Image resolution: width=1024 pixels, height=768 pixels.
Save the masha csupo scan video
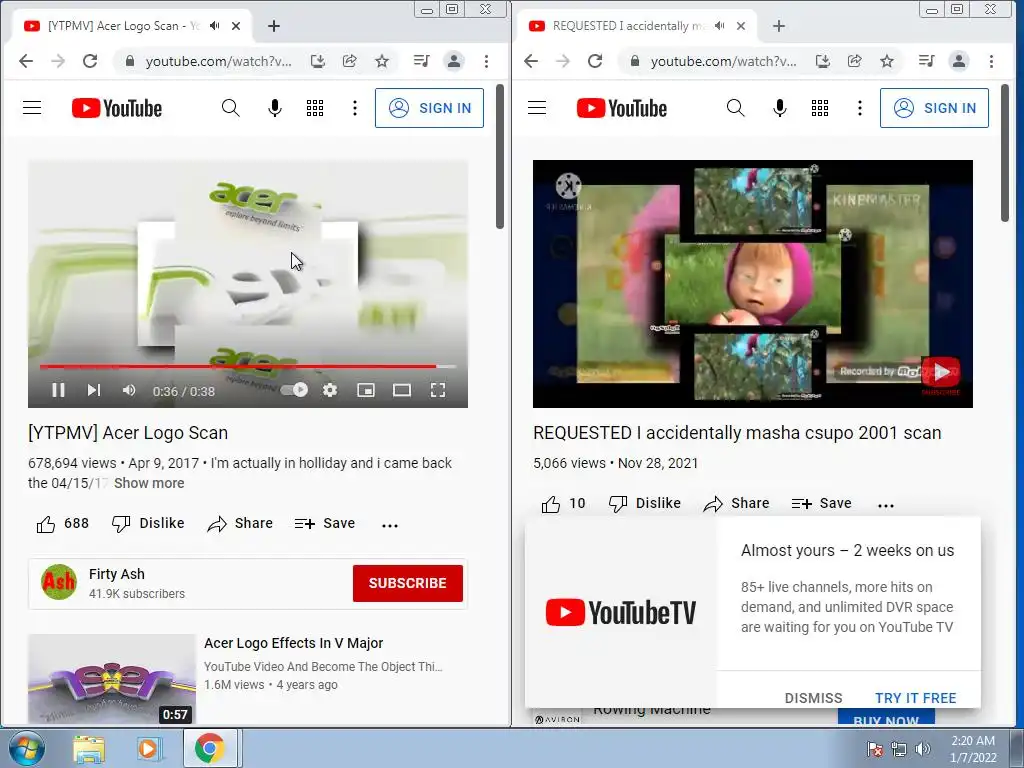[821, 504]
